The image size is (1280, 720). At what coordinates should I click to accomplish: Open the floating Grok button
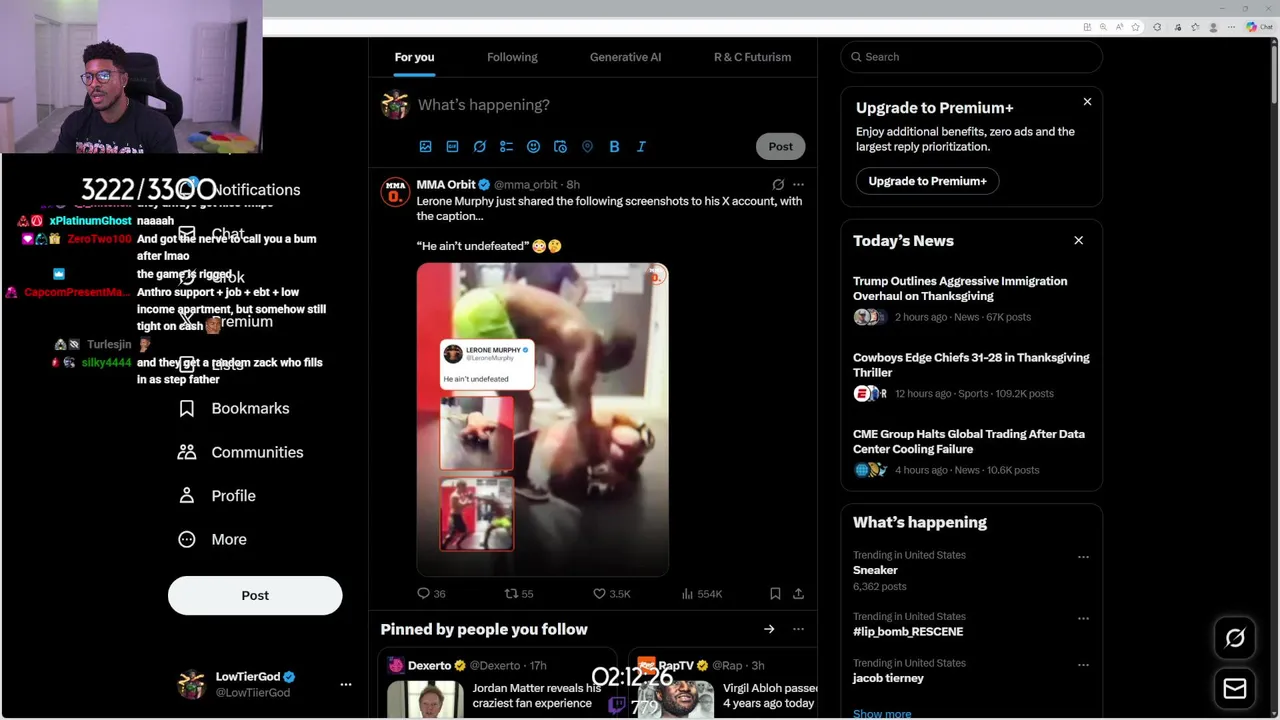[x=1235, y=638]
